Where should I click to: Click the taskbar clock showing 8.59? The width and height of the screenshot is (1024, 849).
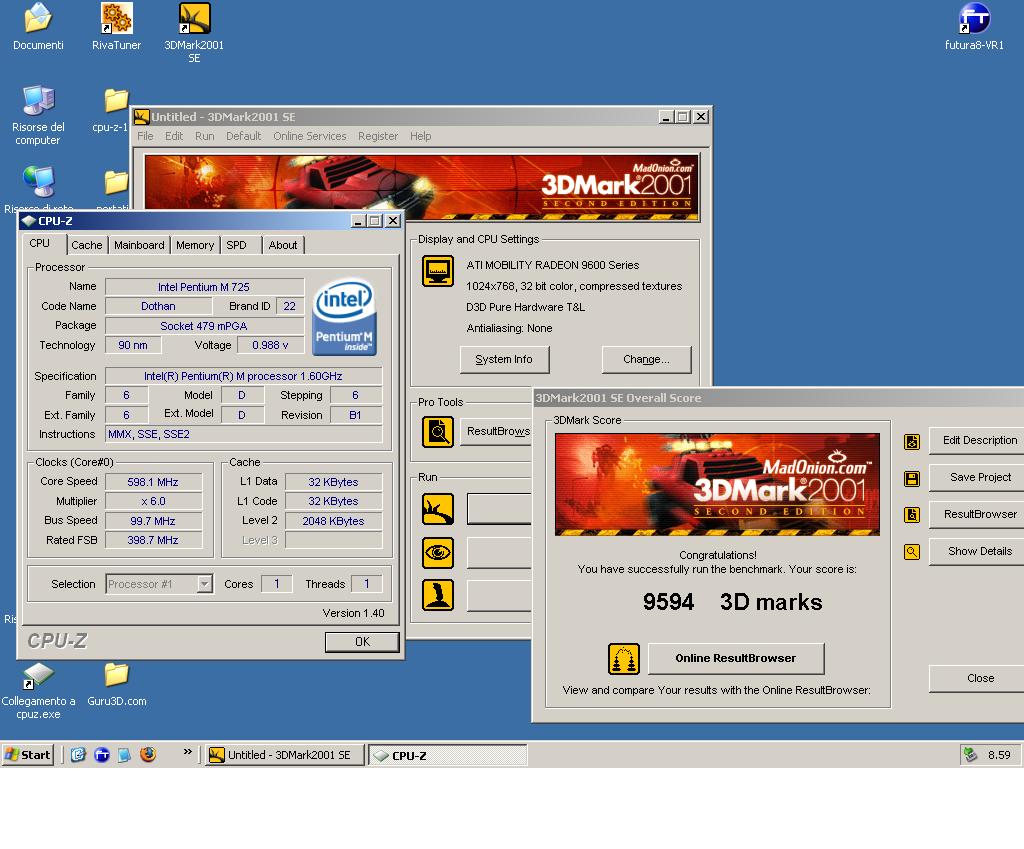click(x=999, y=755)
